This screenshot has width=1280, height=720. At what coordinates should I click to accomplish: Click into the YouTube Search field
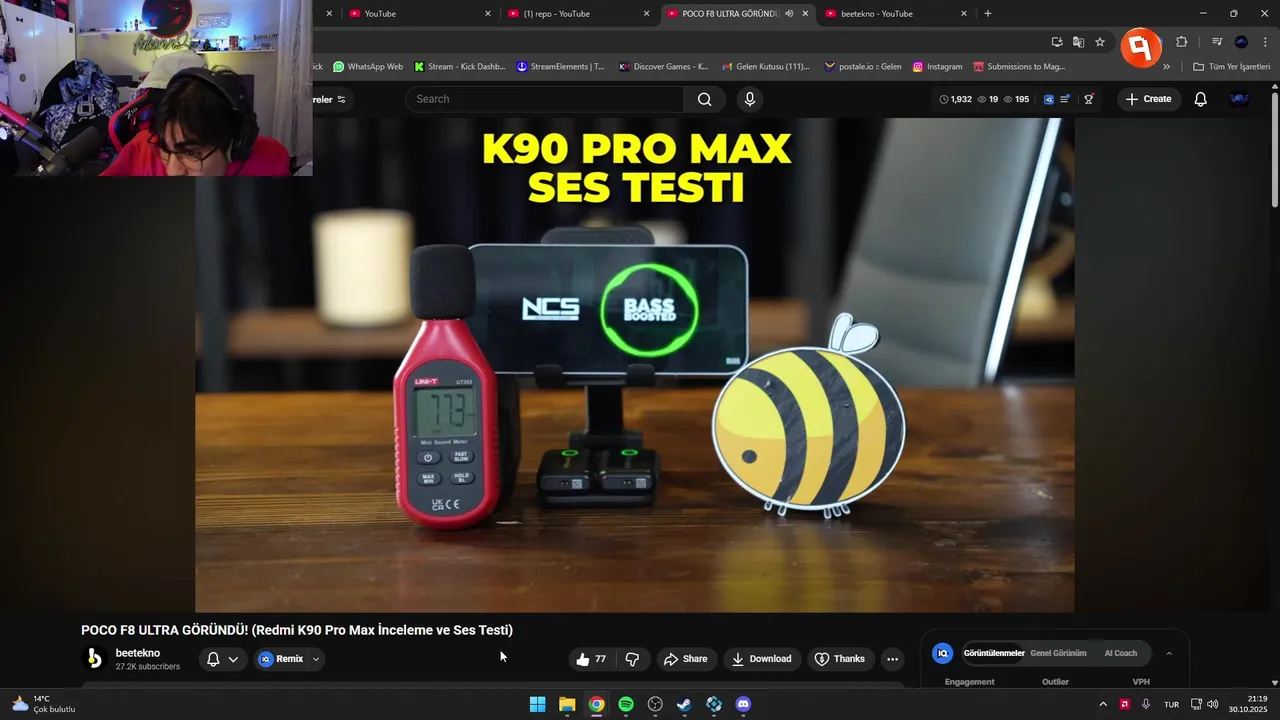(545, 99)
